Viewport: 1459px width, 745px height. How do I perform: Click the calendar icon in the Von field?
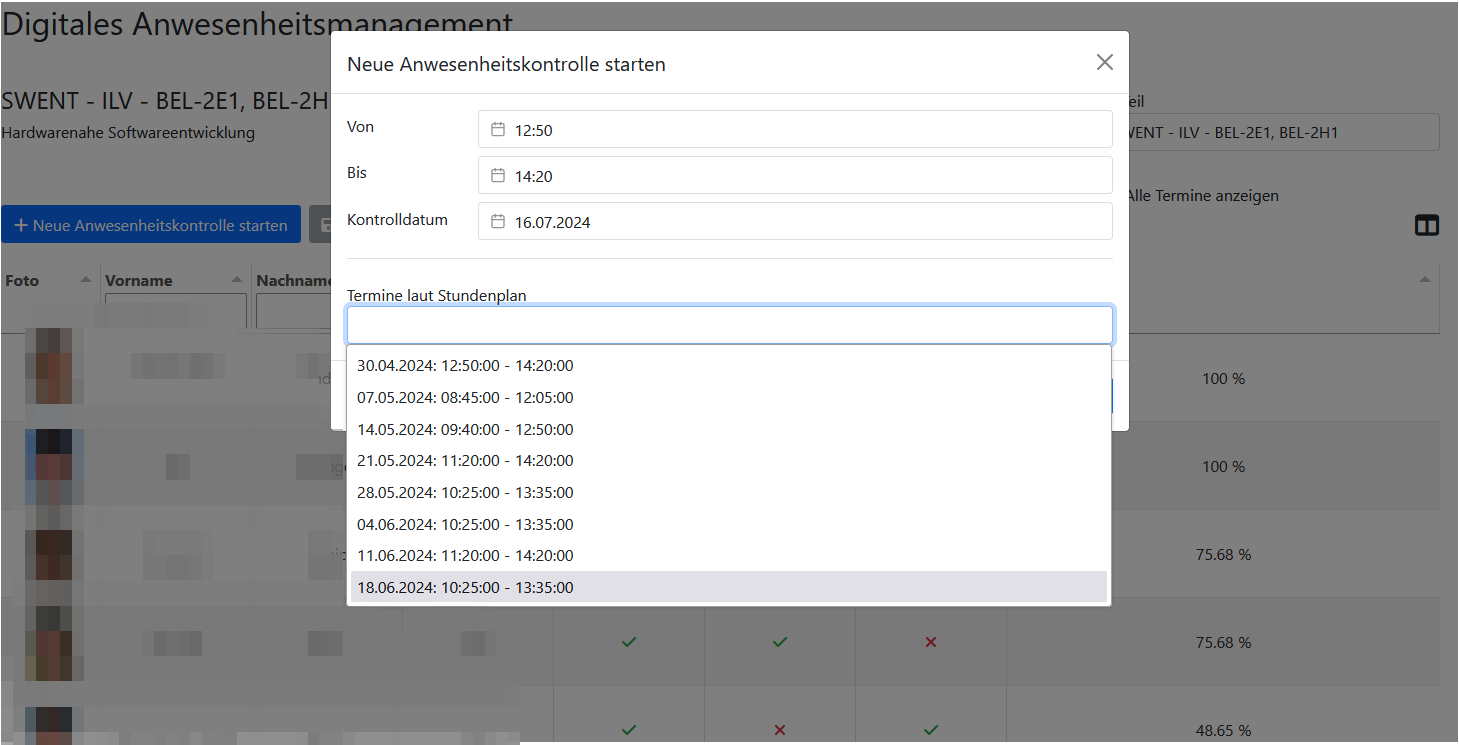coord(498,130)
